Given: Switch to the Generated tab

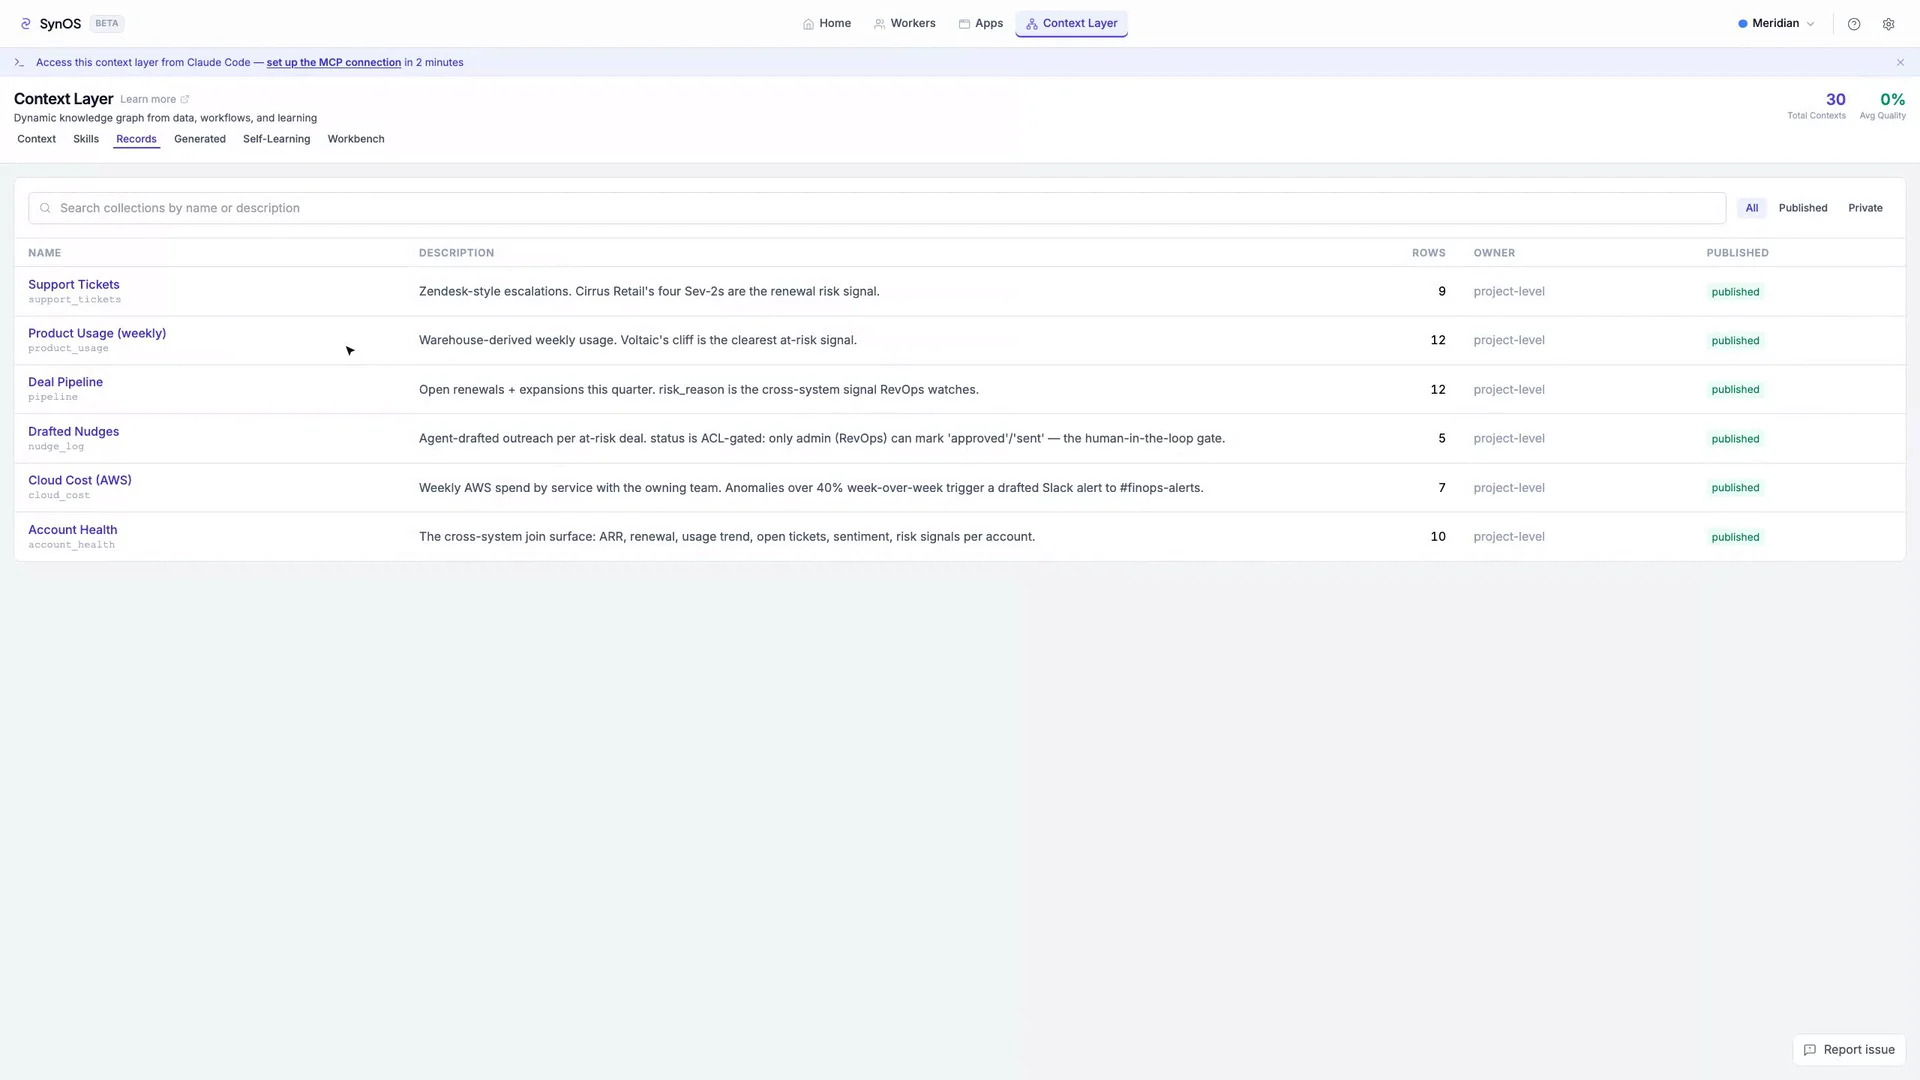Looking at the screenshot, I should [200, 139].
